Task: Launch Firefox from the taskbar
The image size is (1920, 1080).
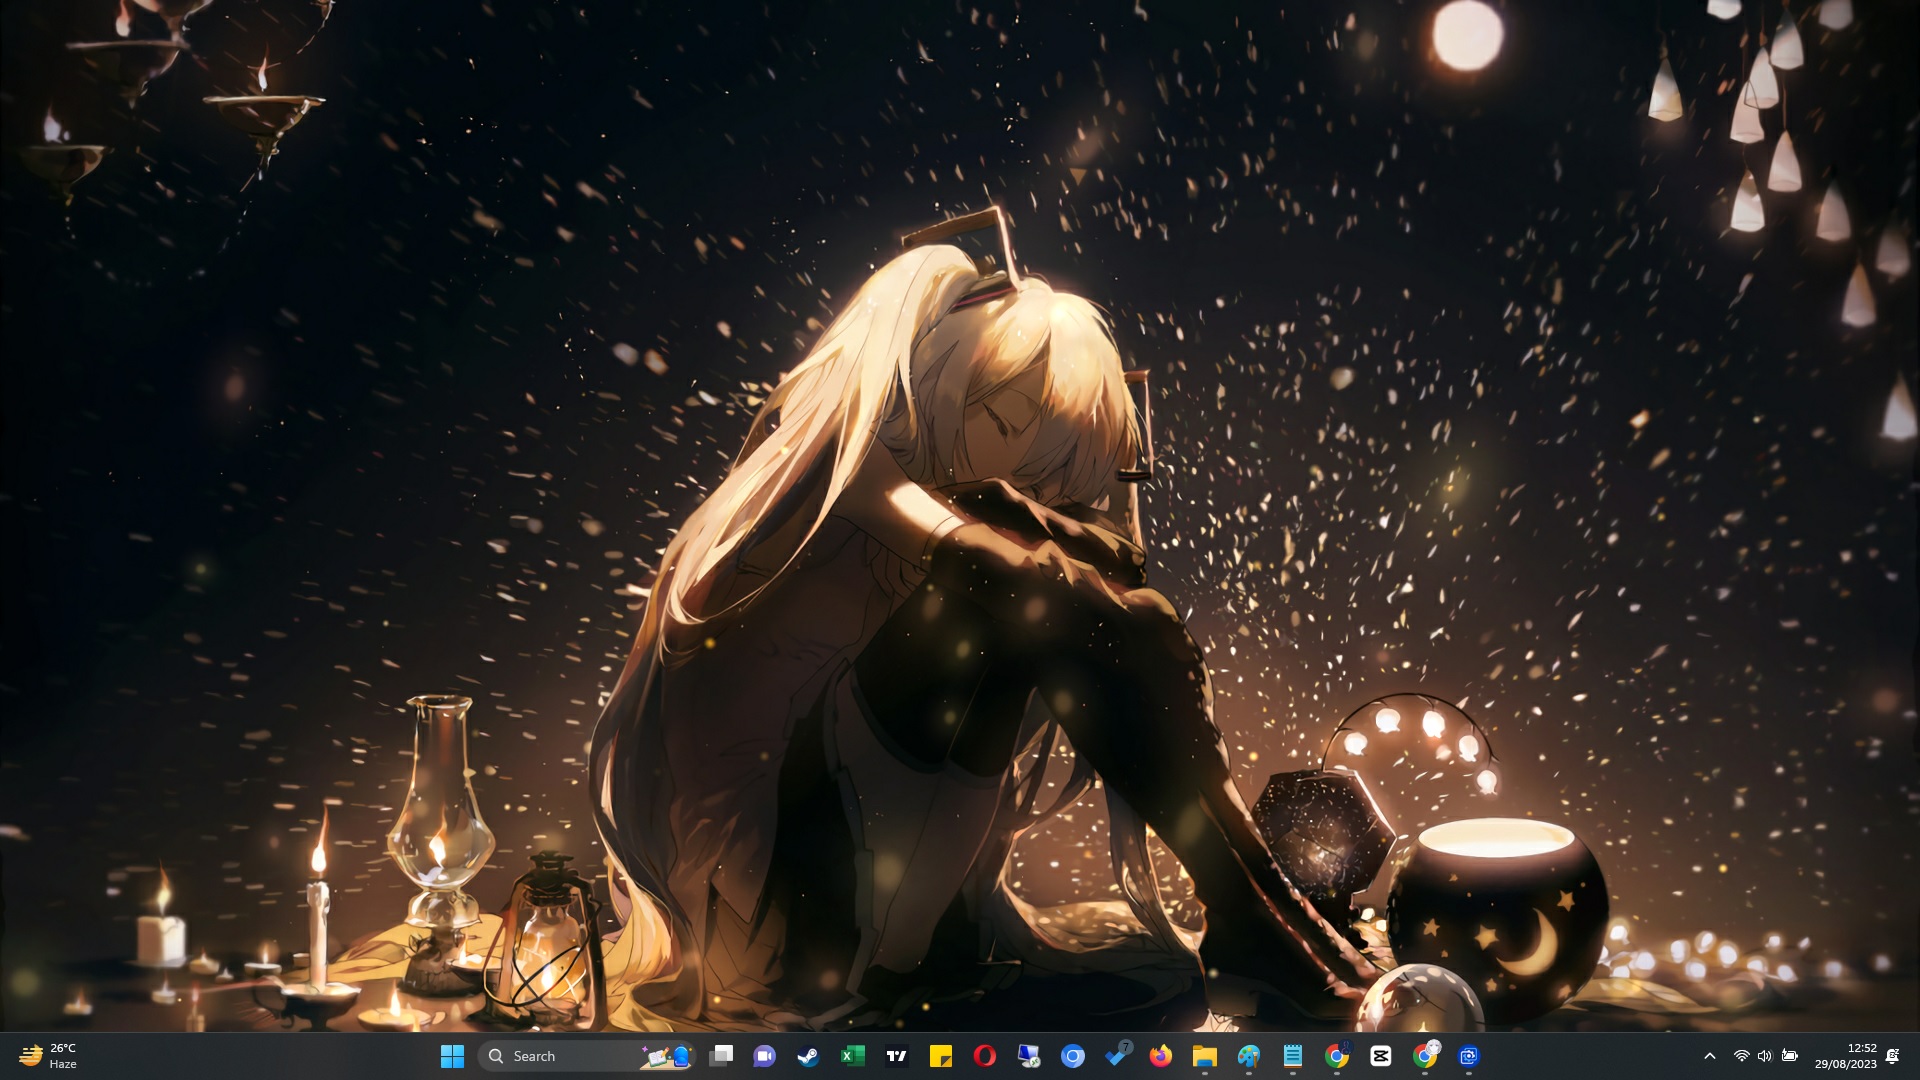Action: coord(1161,1056)
